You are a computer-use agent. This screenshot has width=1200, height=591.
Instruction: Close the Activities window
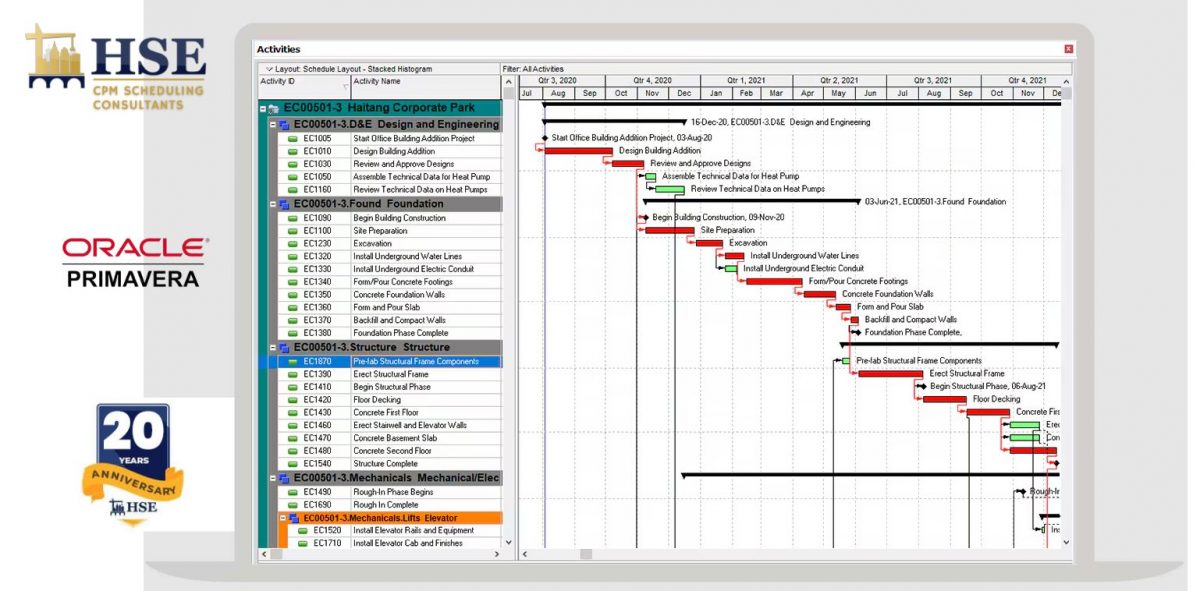point(1069,49)
